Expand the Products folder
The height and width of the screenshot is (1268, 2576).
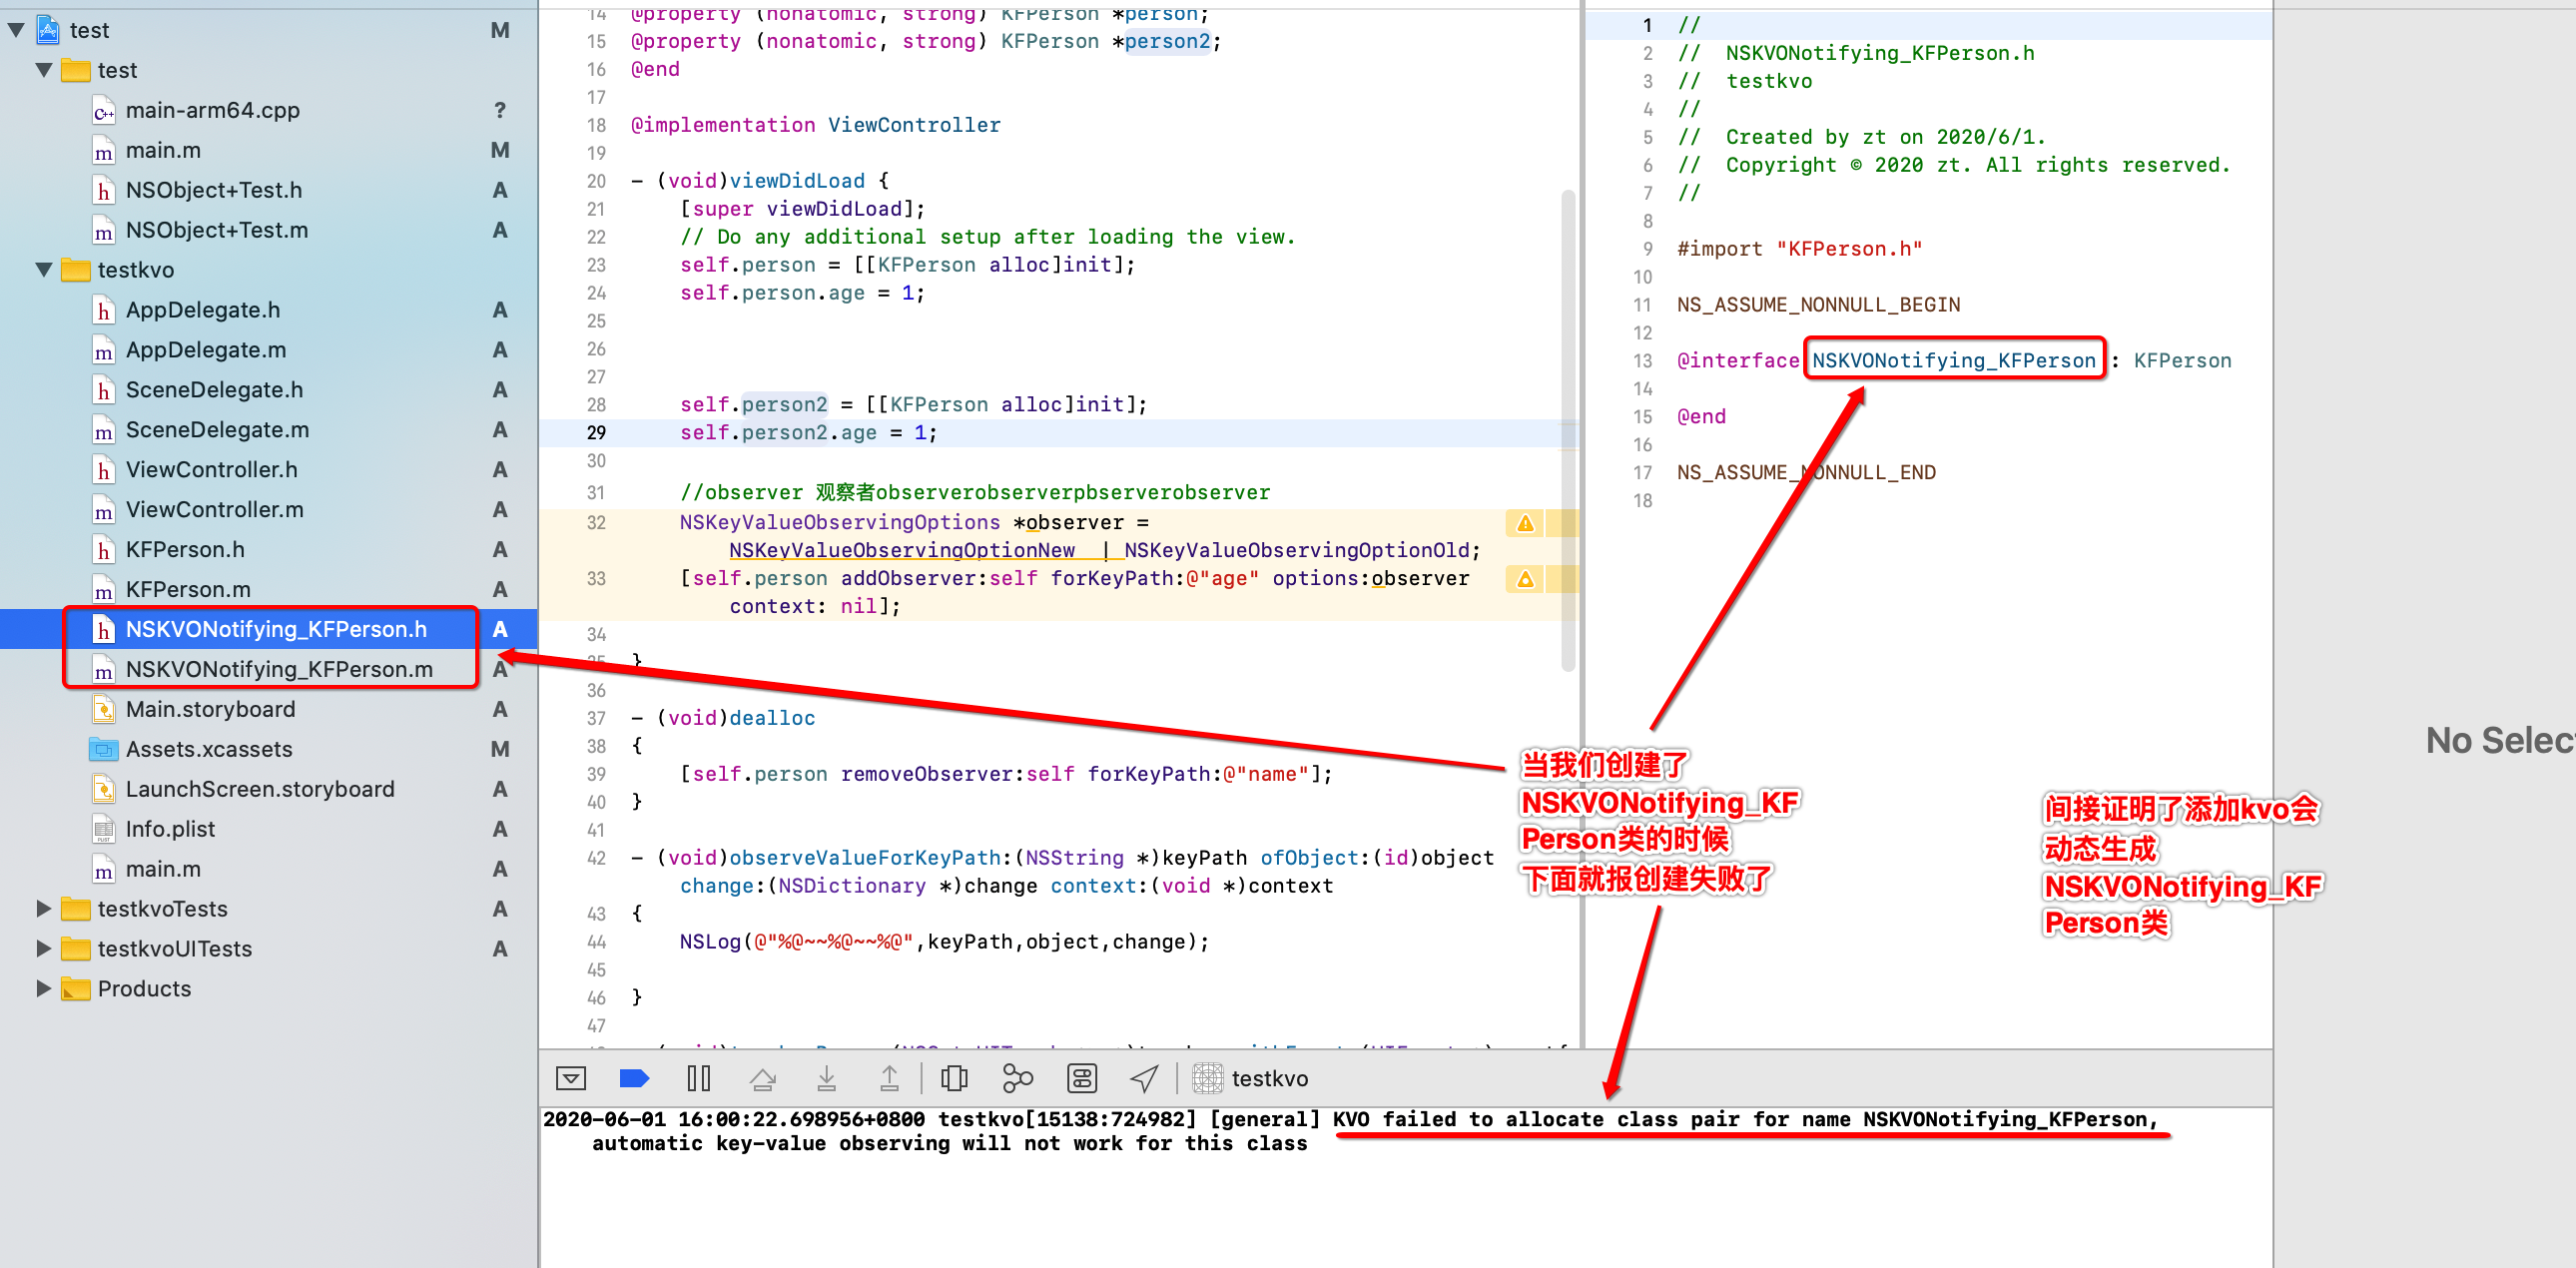44,989
